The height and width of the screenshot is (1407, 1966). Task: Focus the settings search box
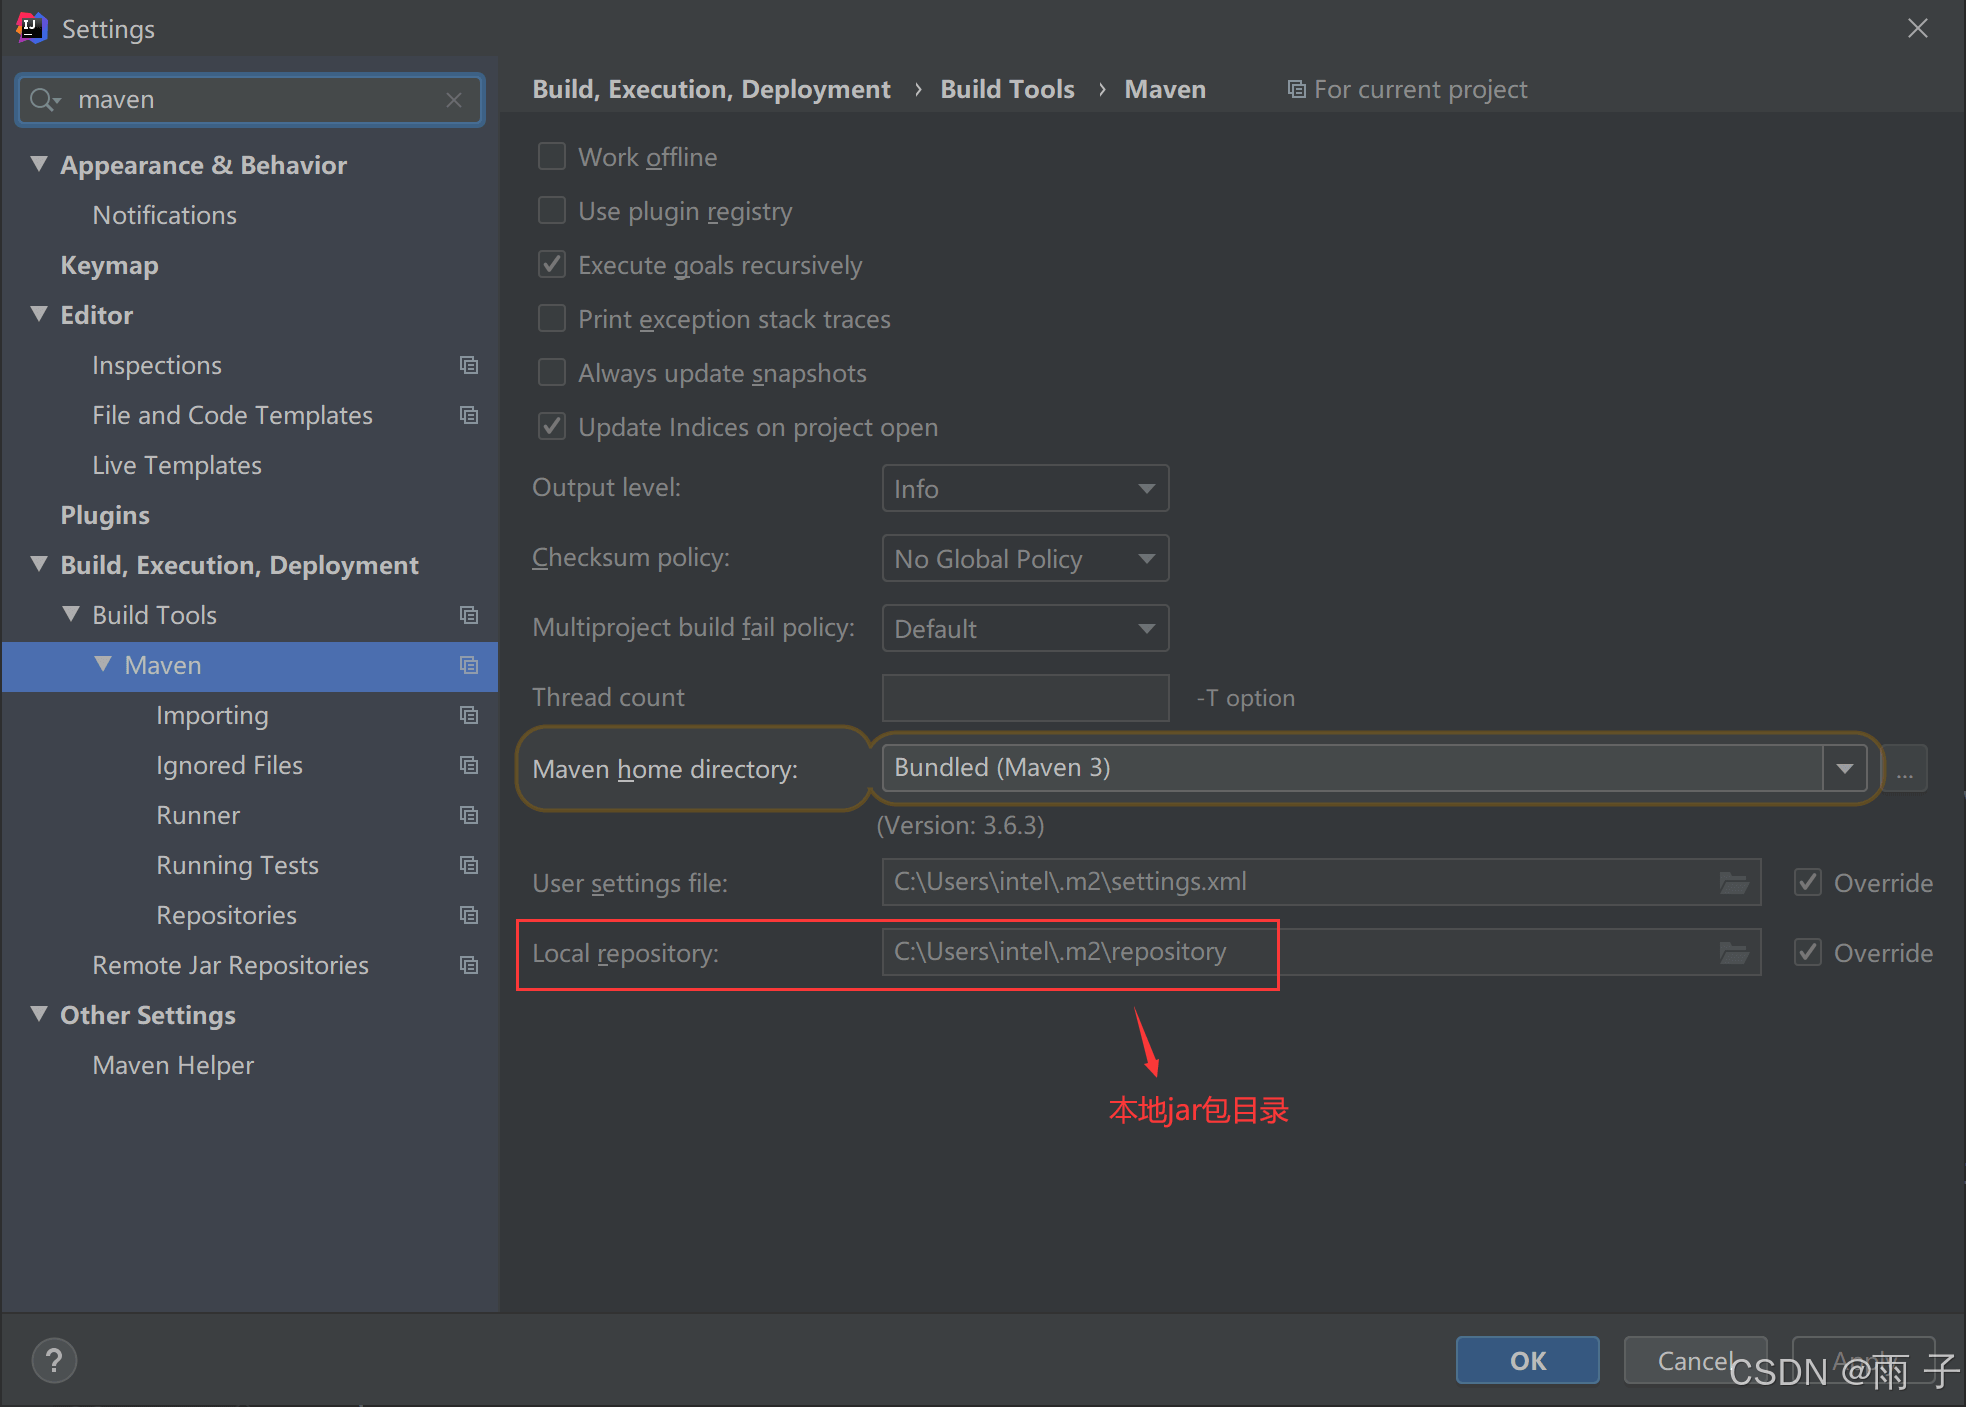250,100
